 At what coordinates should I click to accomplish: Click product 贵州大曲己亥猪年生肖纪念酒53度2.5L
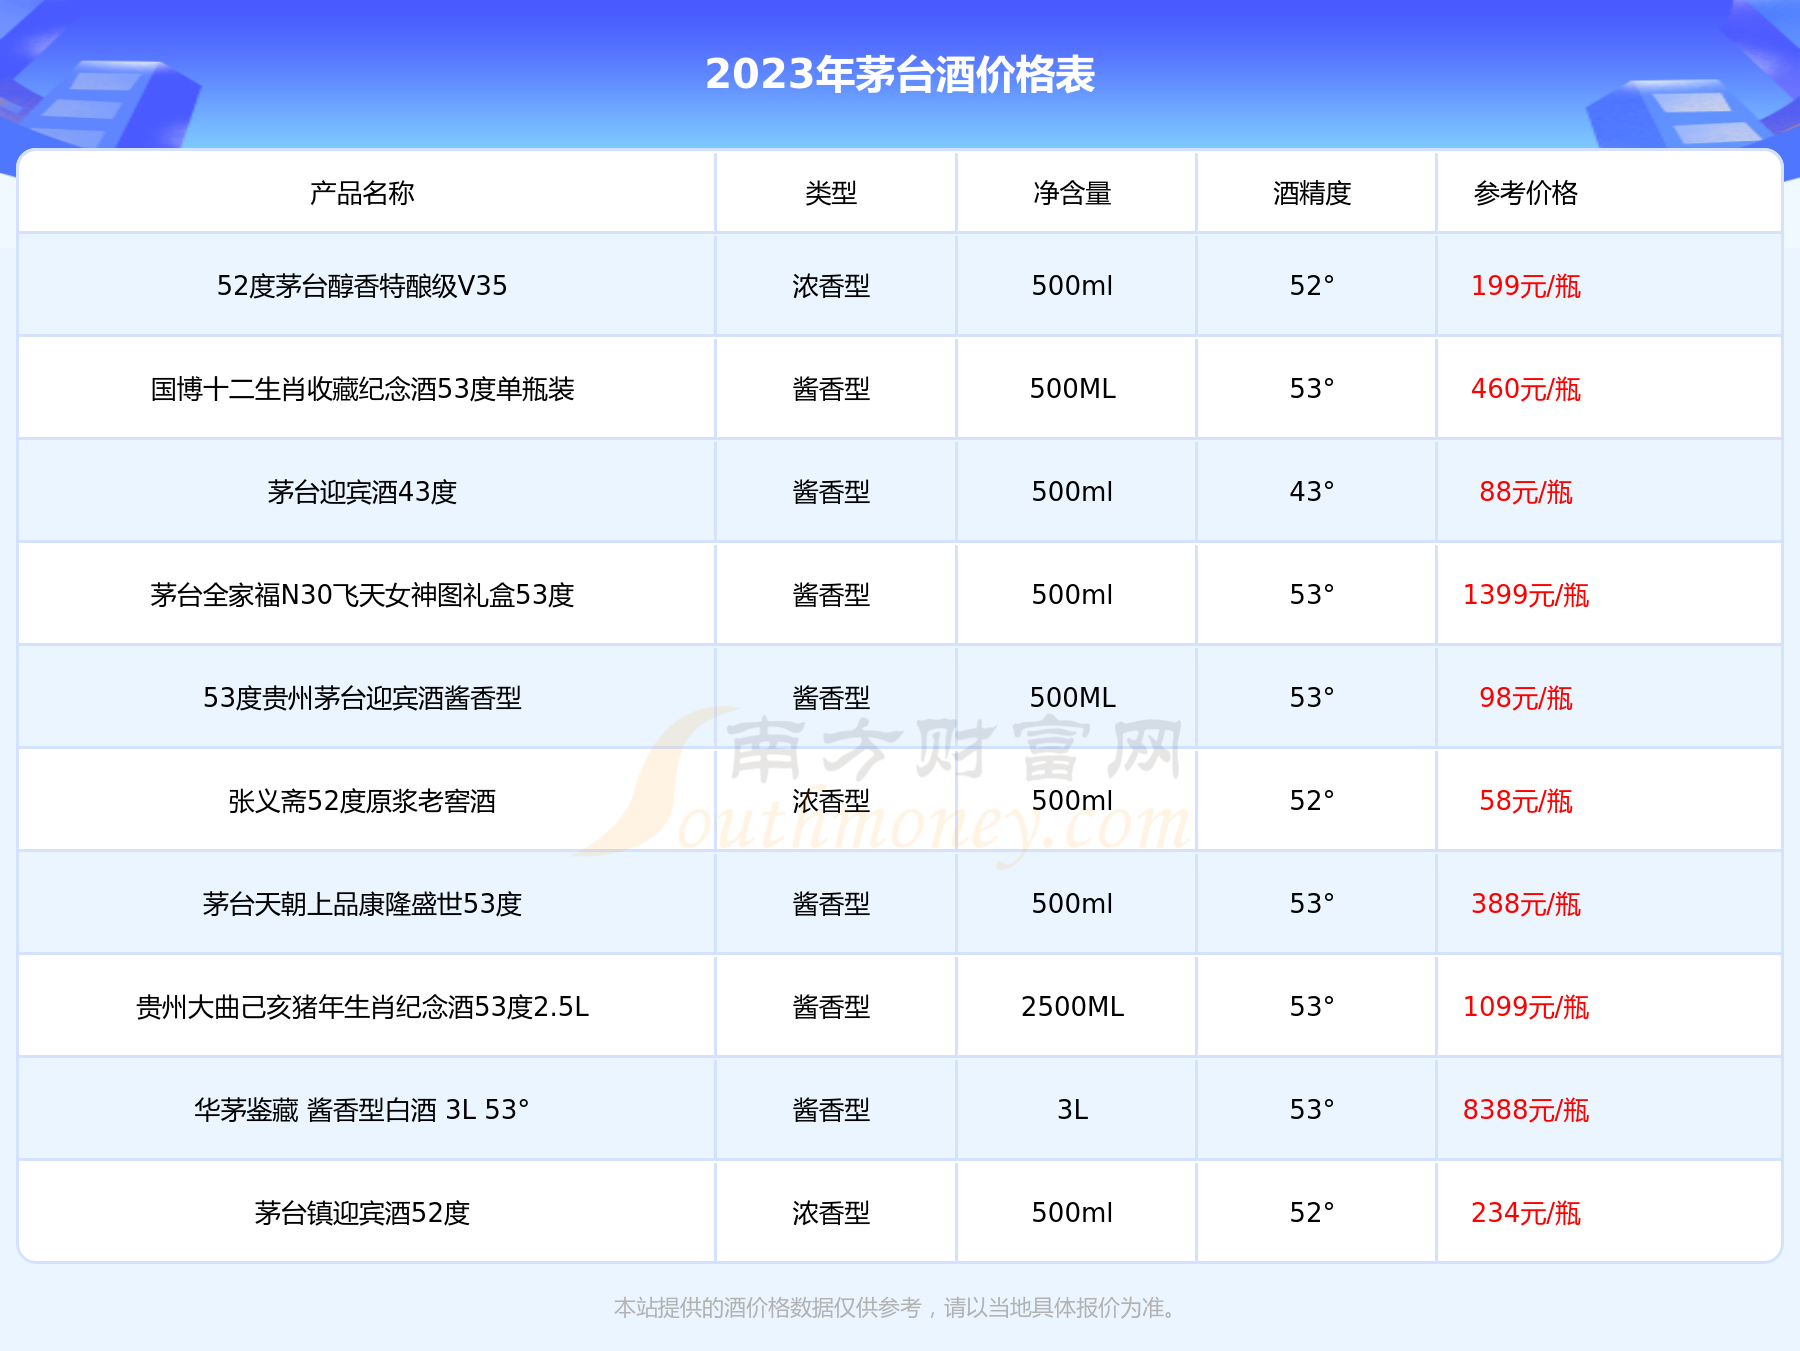tap(362, 1007)
